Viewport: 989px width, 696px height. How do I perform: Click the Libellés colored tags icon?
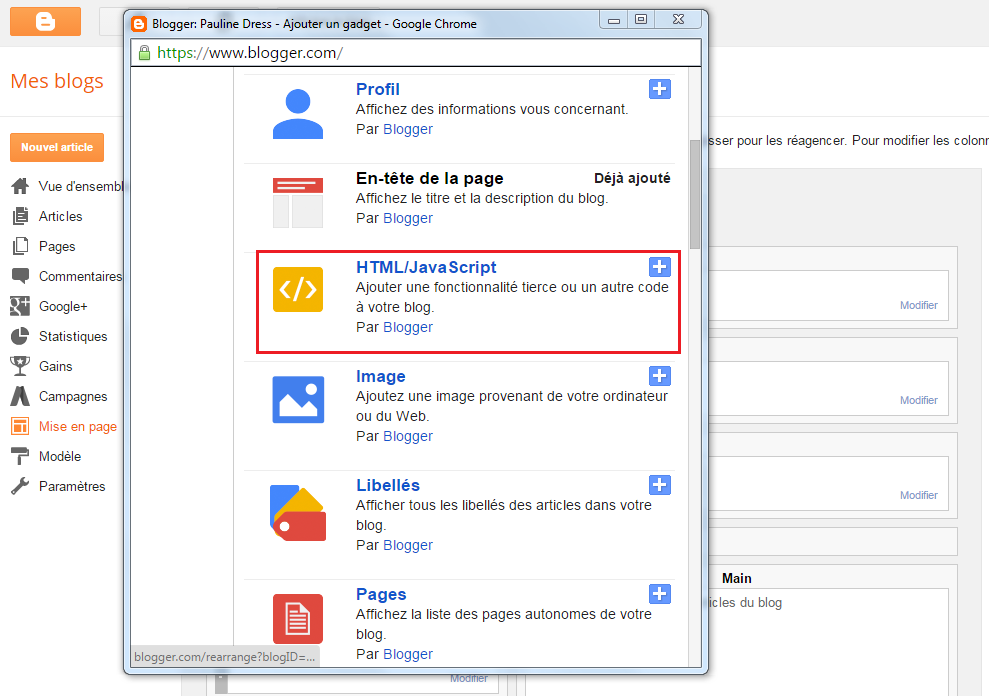(x=298, y=511)
